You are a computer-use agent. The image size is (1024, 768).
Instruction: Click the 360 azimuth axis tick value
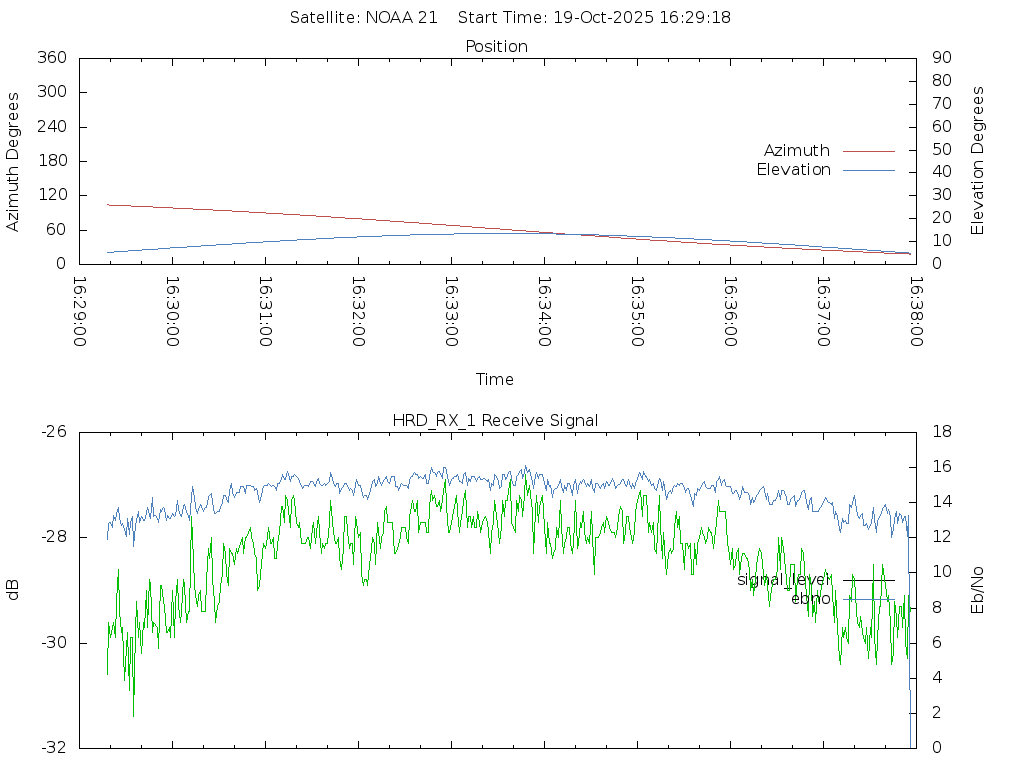click(x=52, y=58)
